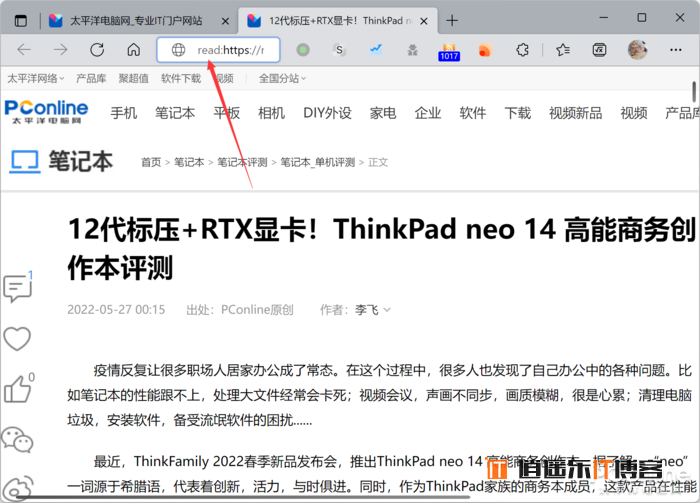Open the 聚超值 top link

point(133,79)
